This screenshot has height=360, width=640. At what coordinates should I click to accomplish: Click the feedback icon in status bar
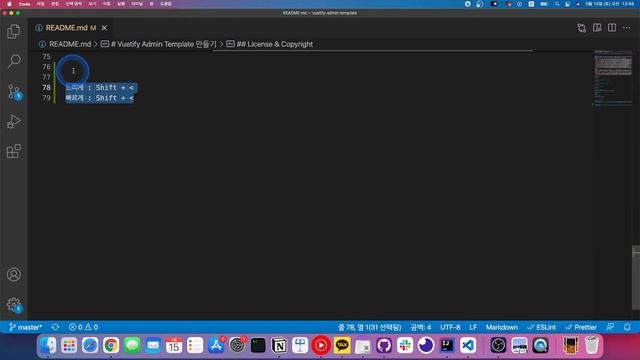tap(610, 327)
